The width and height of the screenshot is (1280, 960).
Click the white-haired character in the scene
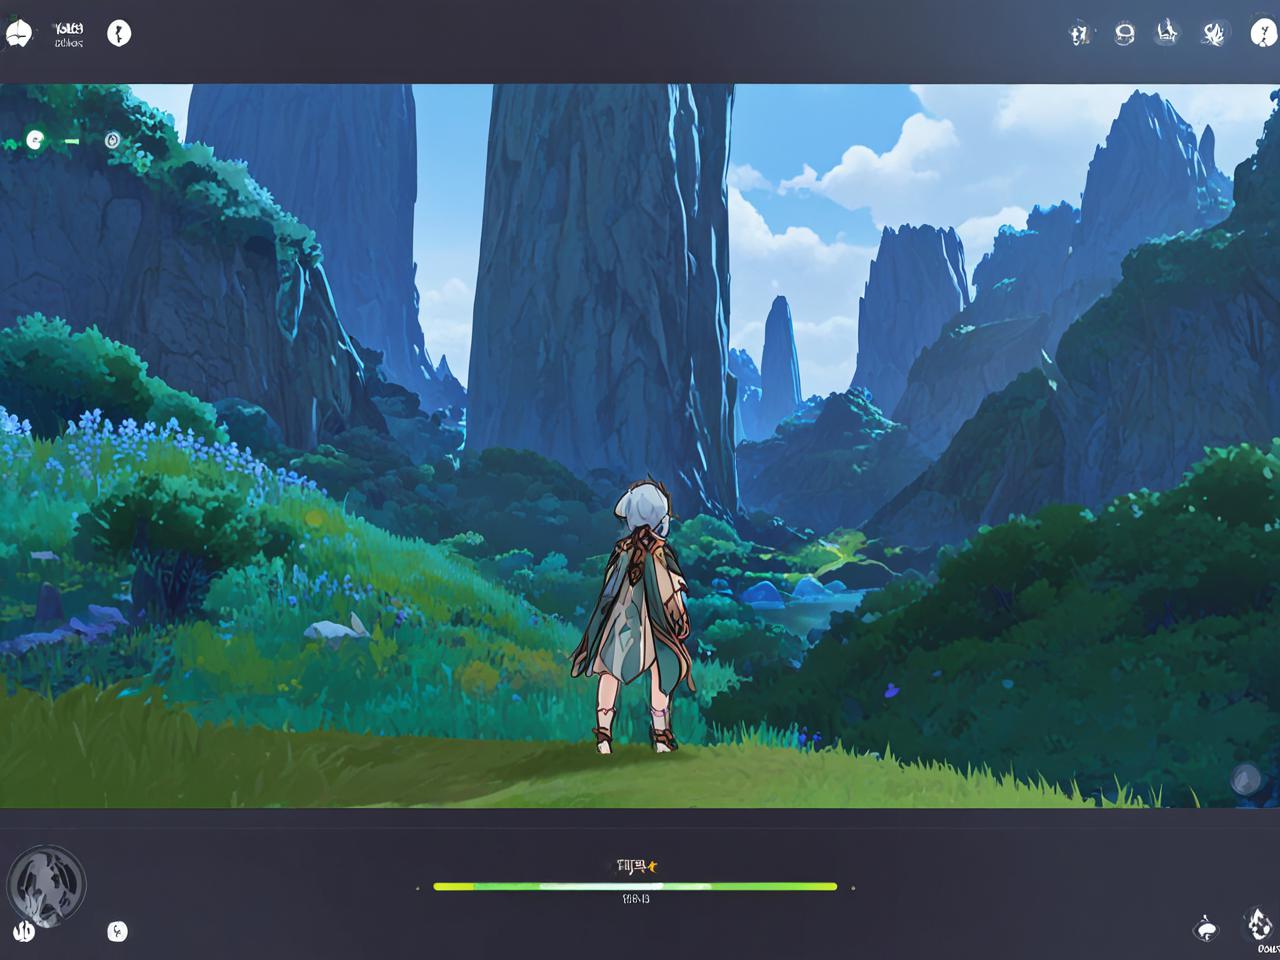[637, 616]
